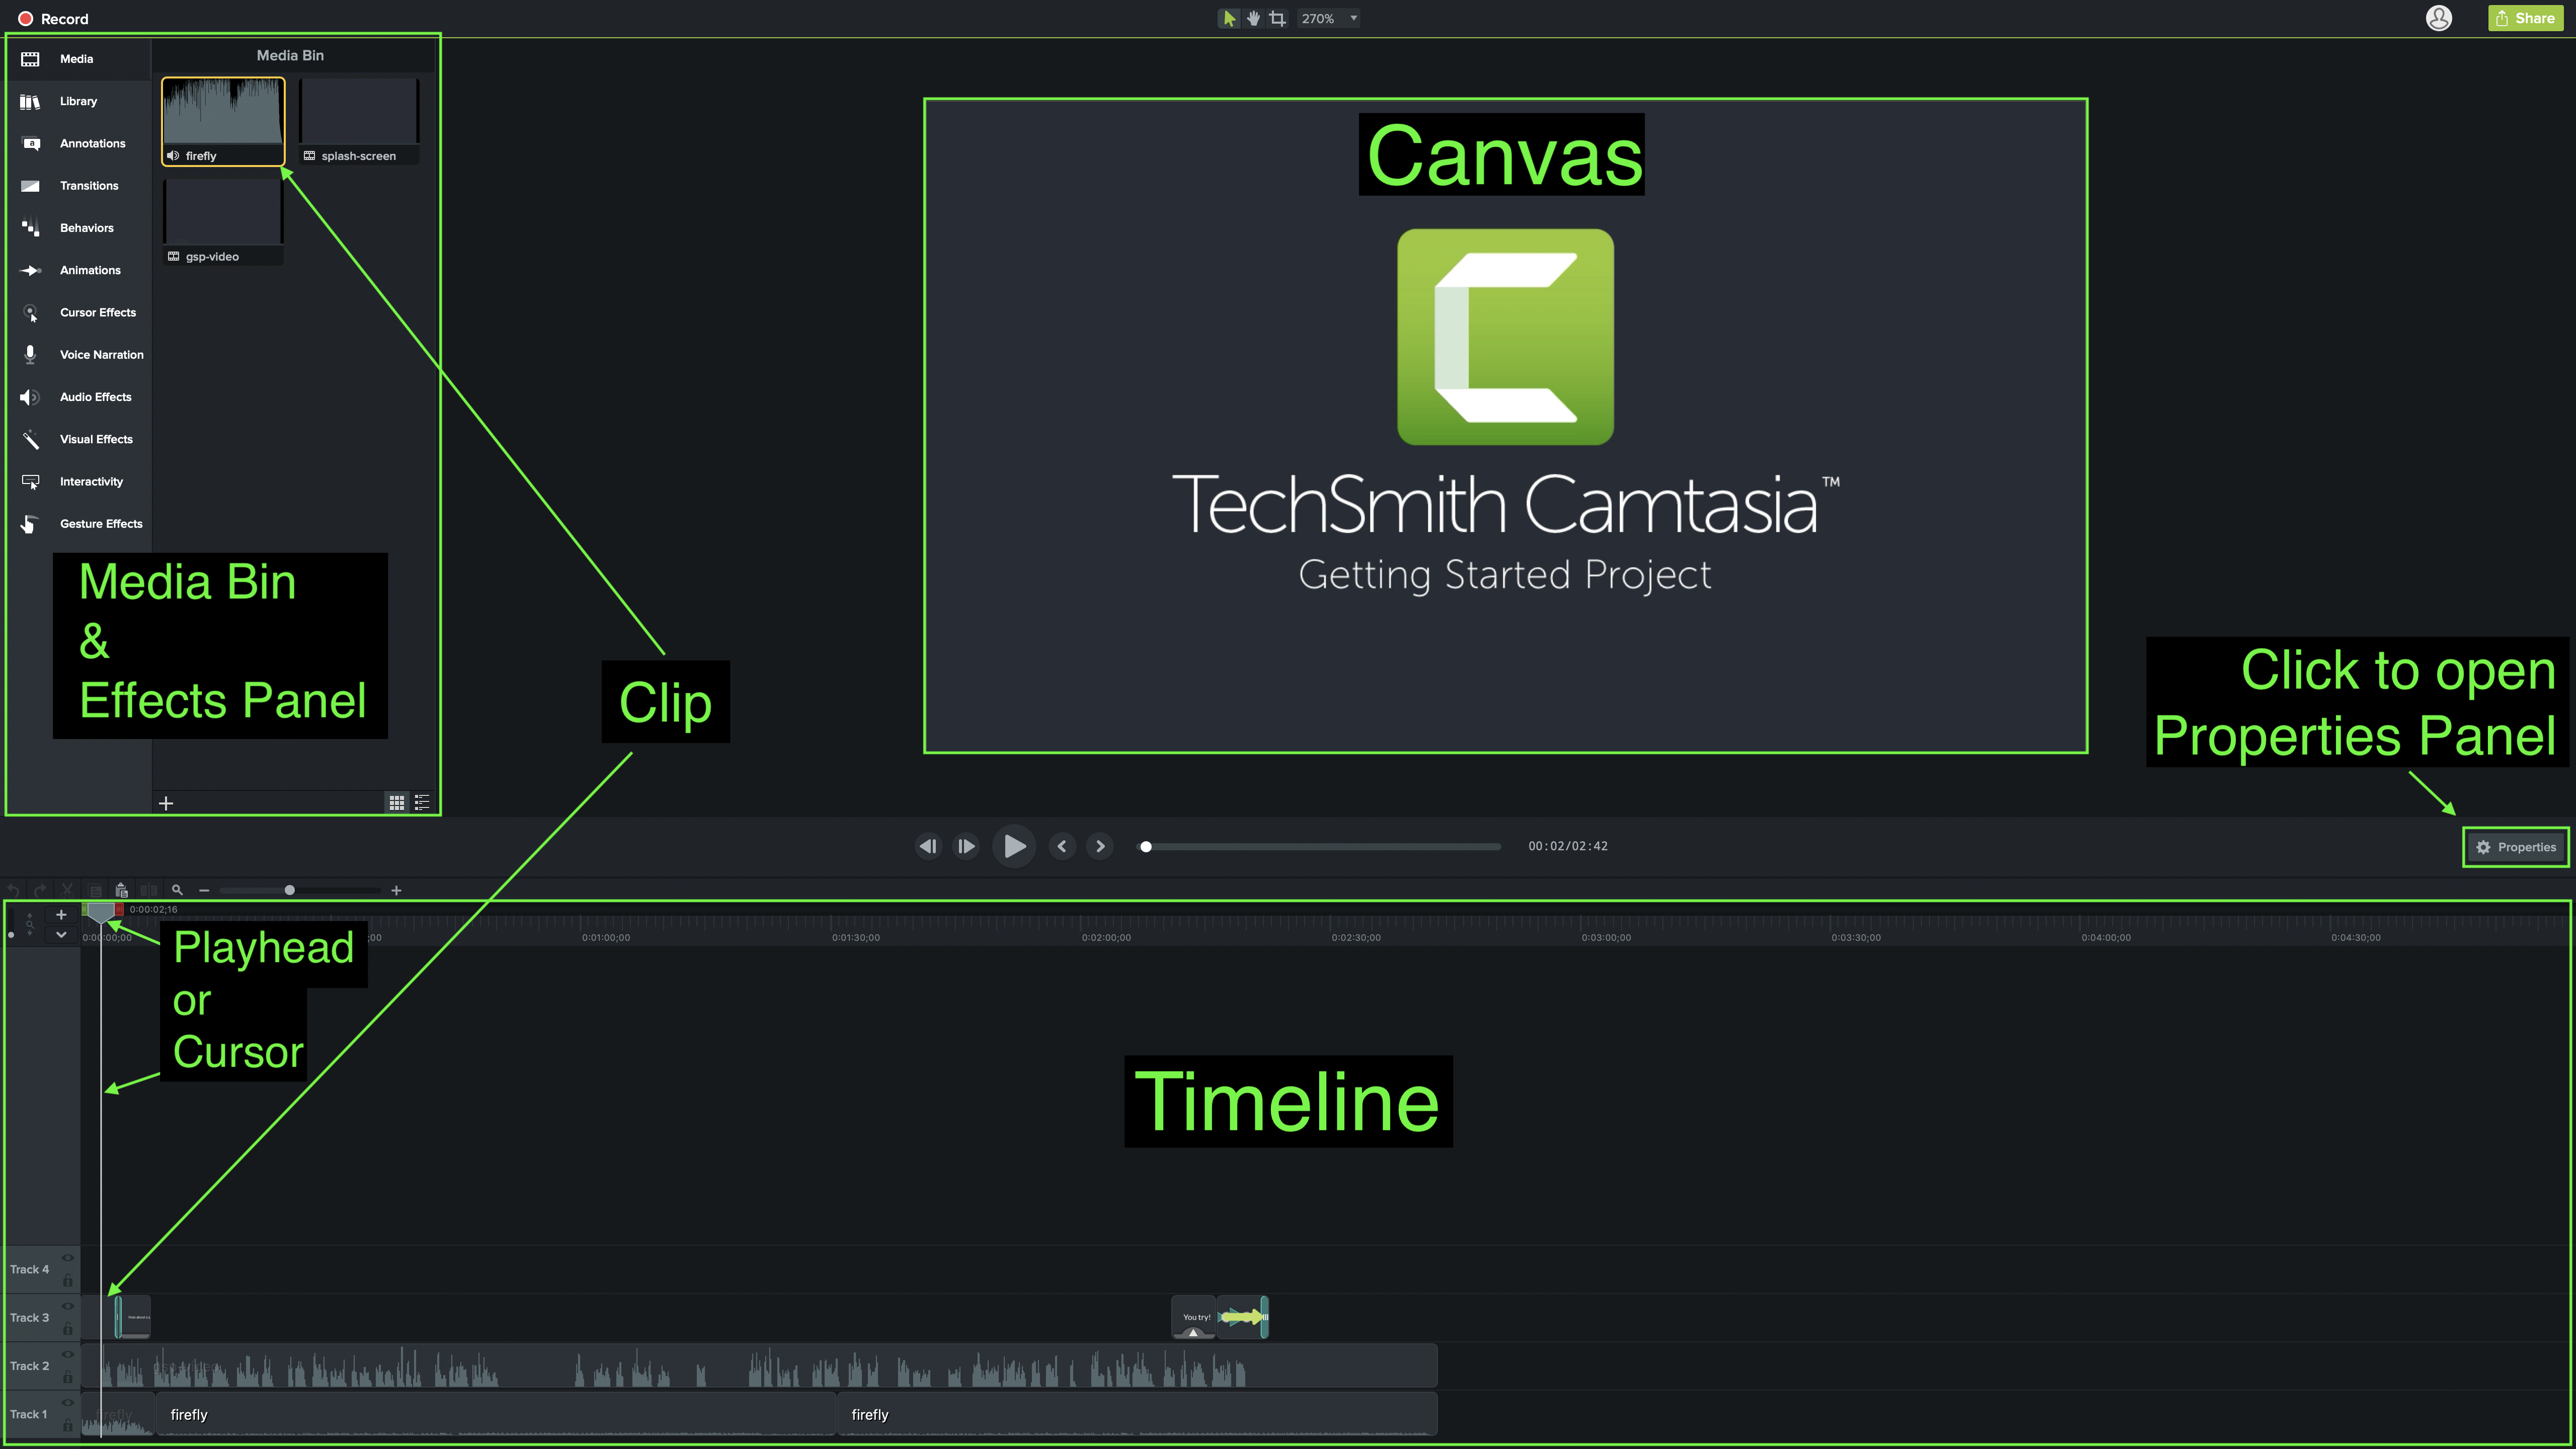
Task: Select the Pan hand tool
Action: click(1253, 18)
